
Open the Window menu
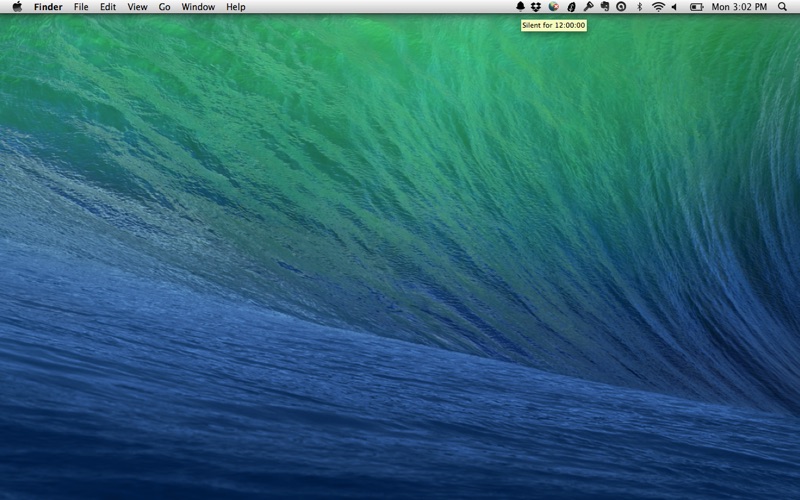click(198, 7)
